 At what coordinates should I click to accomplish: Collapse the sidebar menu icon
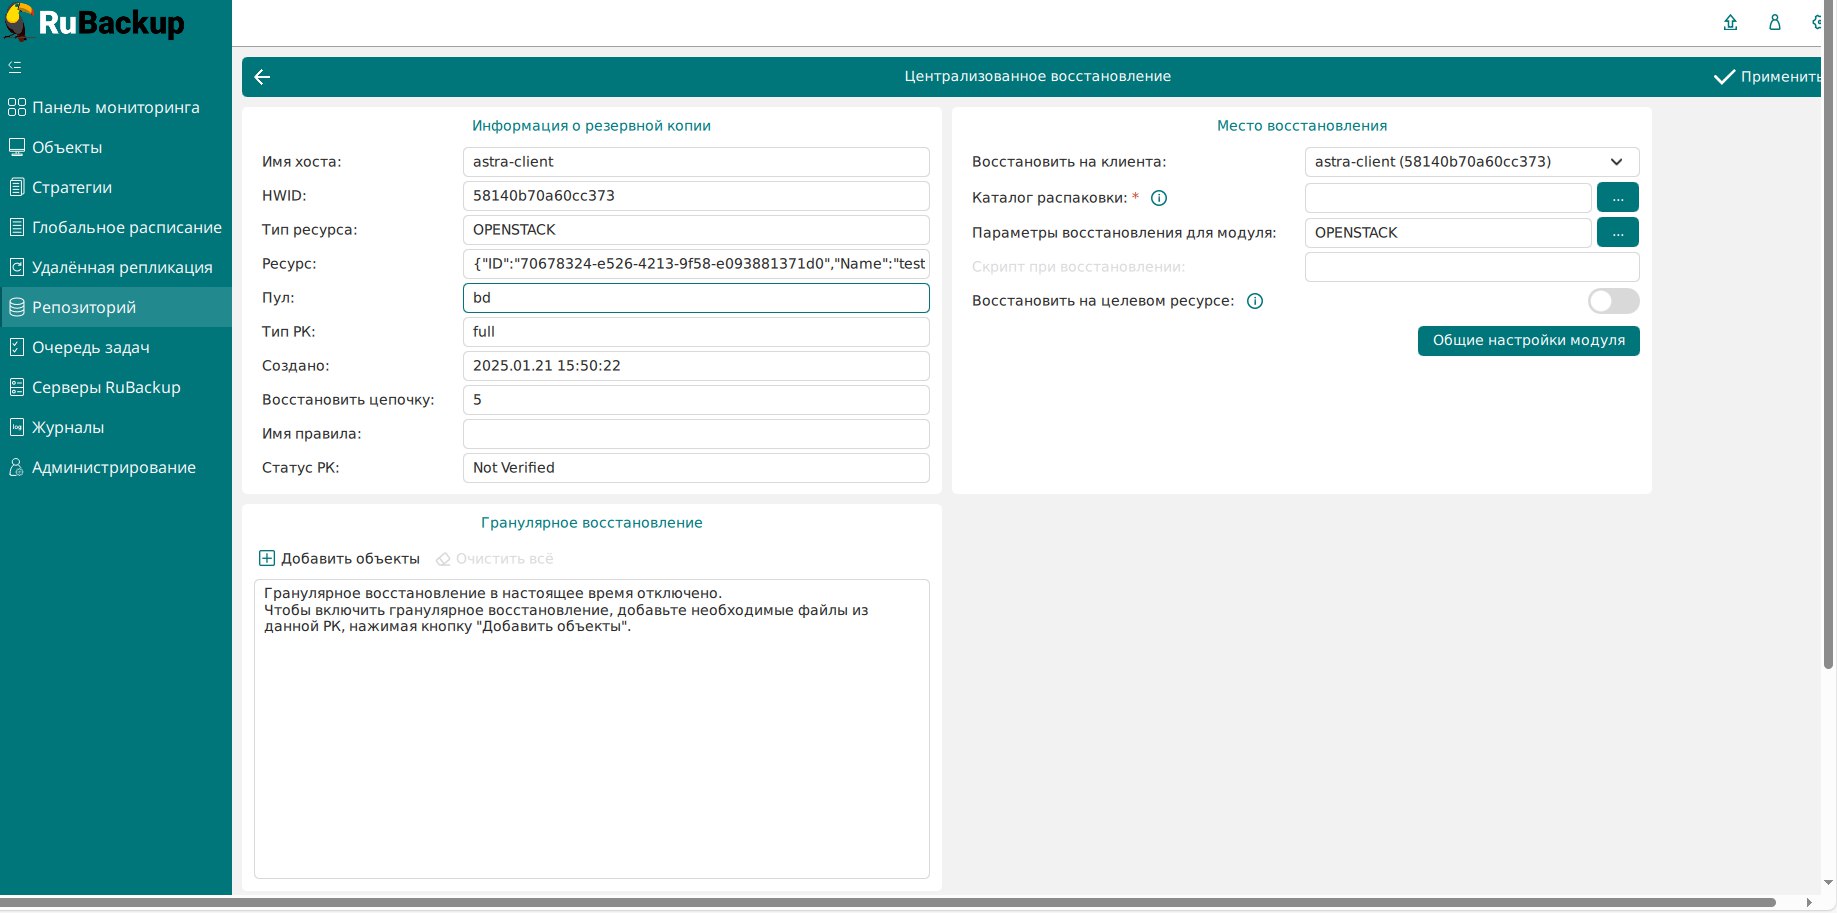[15, 67]
